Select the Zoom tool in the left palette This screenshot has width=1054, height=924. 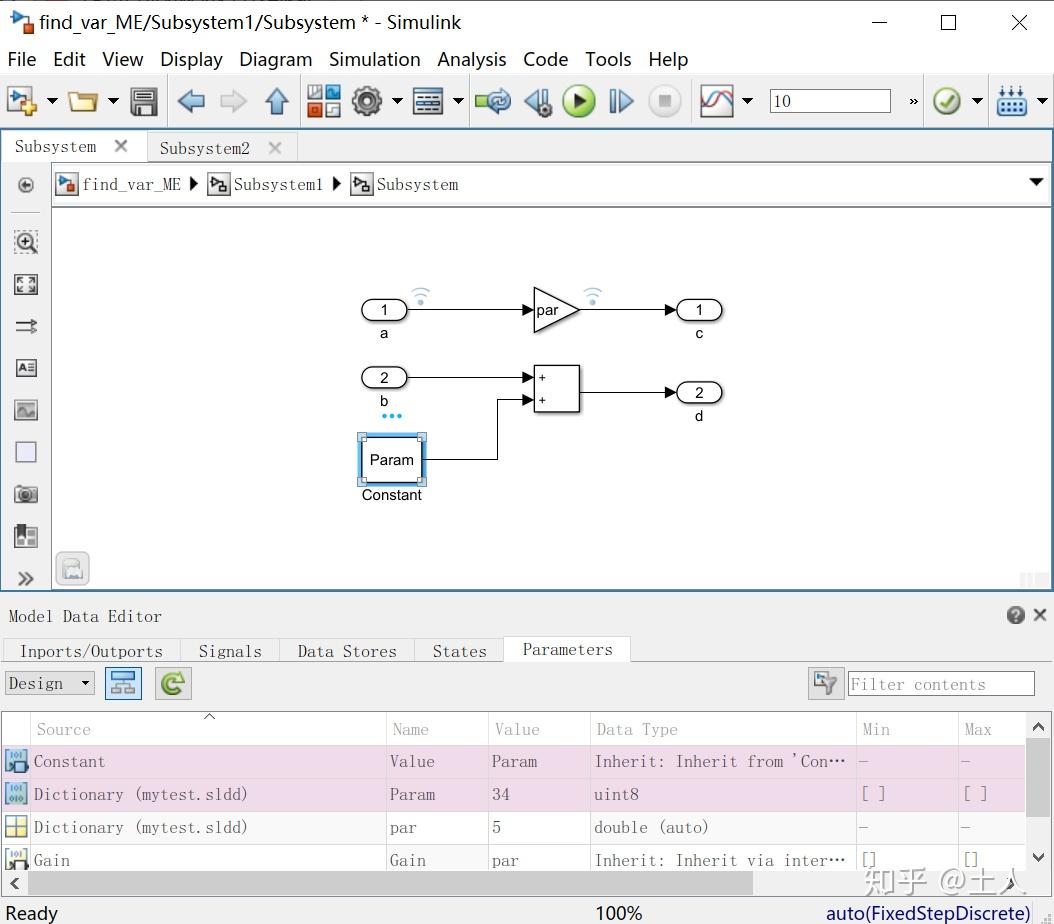coord(25,242)
